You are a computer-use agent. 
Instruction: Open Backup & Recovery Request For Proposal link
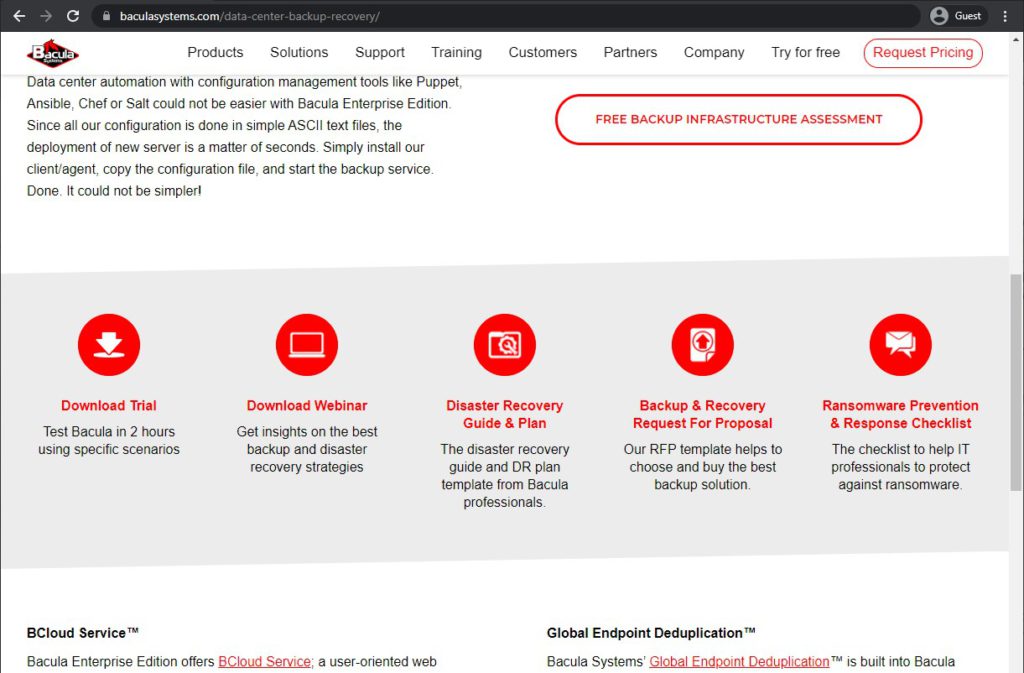[703, 415]
